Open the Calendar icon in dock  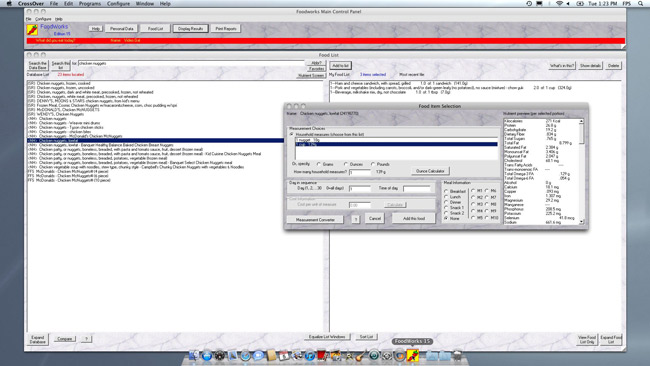pyautogui.click(x=284, y=355)
